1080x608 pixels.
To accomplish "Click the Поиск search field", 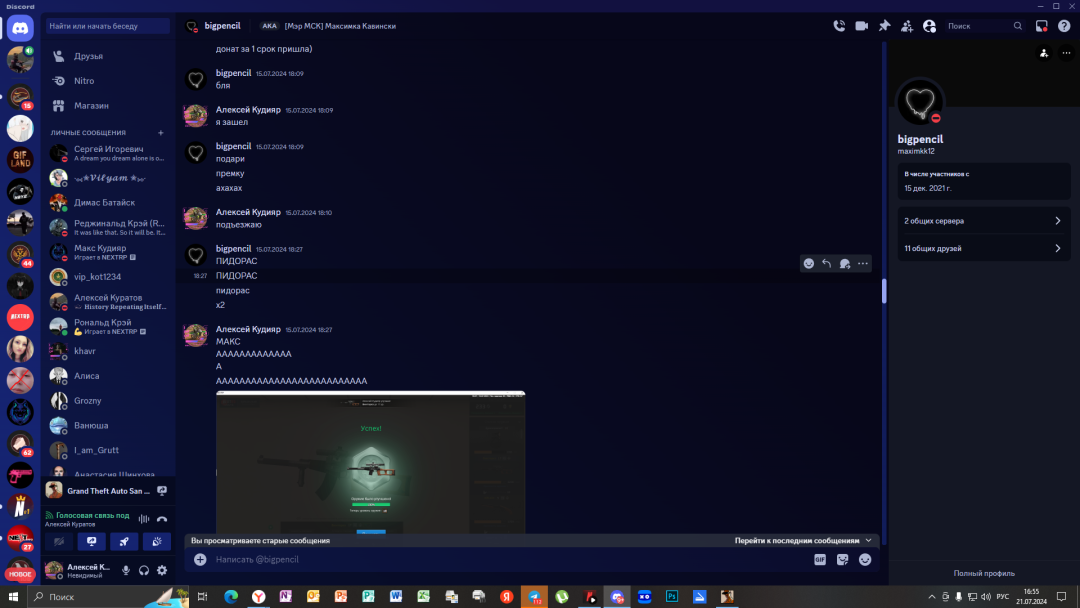I will pos(975,26).
